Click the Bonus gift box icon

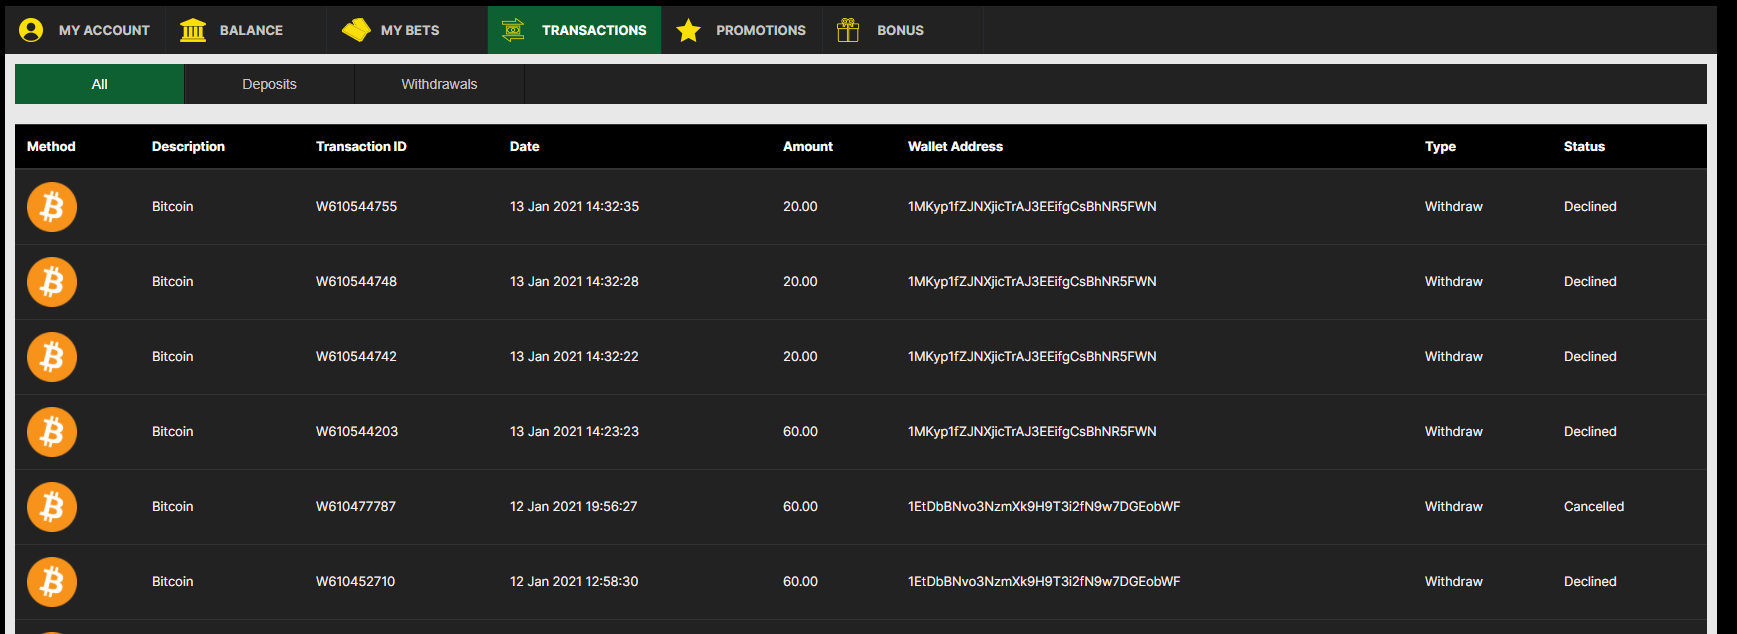tap(848, 30)
